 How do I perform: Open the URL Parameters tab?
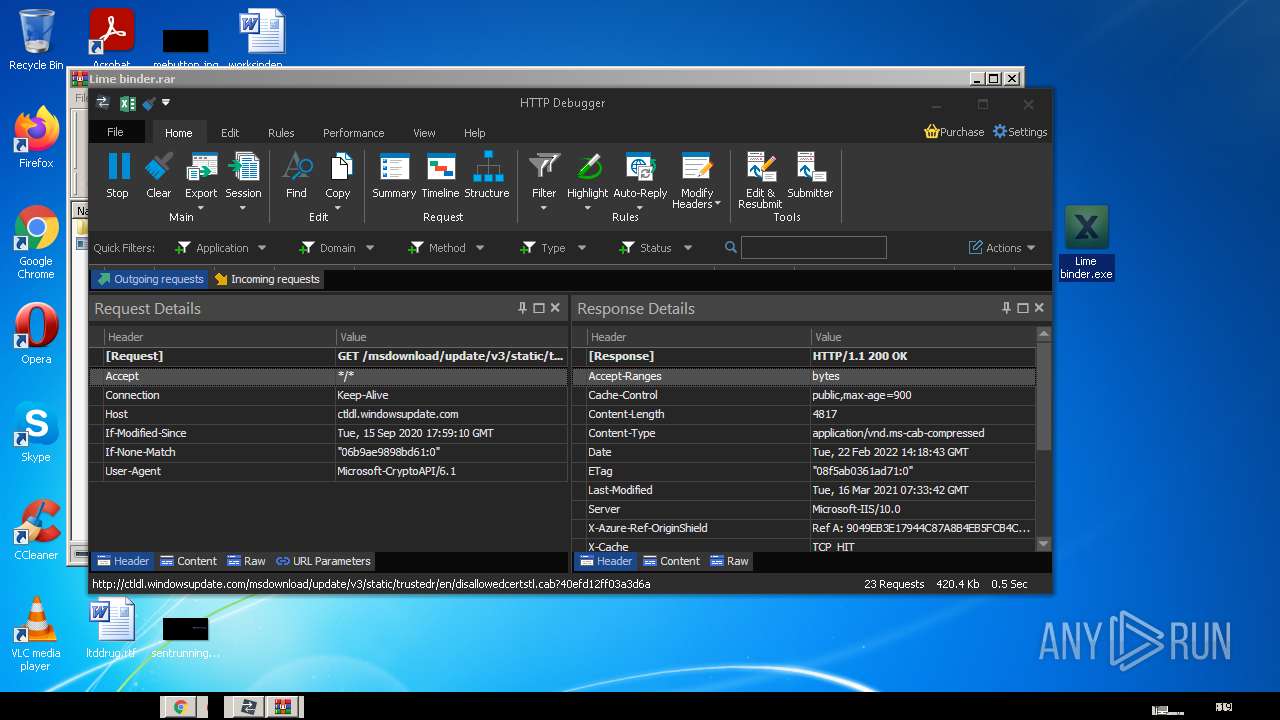click(x=323, y=561)
